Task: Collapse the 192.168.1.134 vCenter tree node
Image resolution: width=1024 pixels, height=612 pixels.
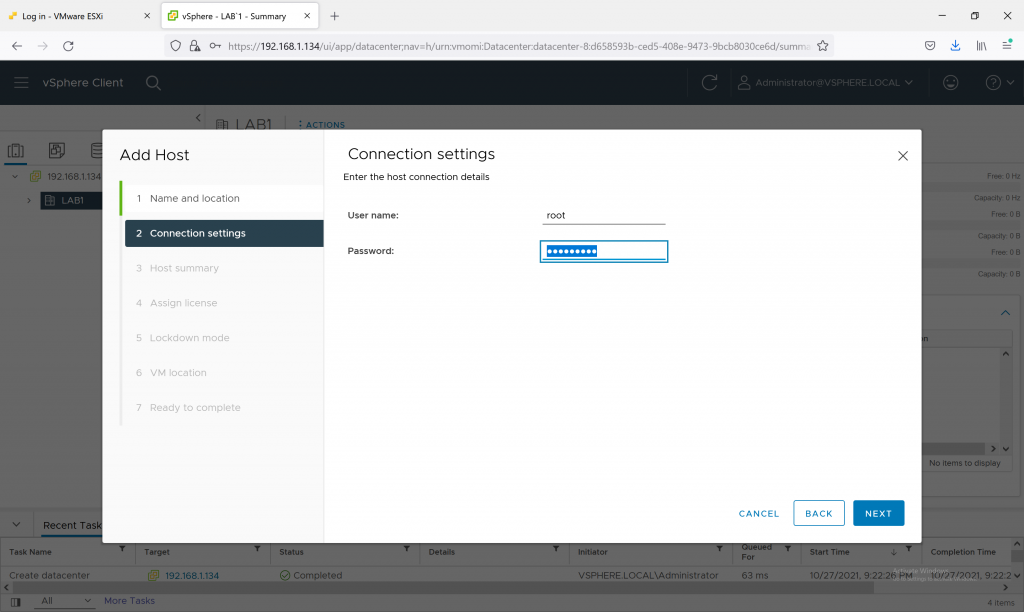Action: 15,176
